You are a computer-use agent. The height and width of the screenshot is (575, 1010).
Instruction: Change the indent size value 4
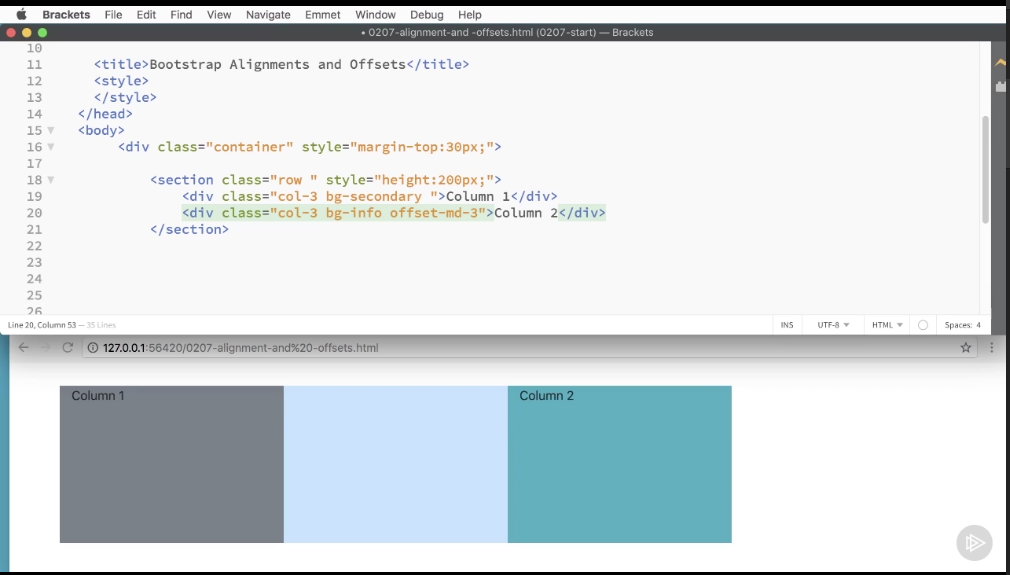978,325
